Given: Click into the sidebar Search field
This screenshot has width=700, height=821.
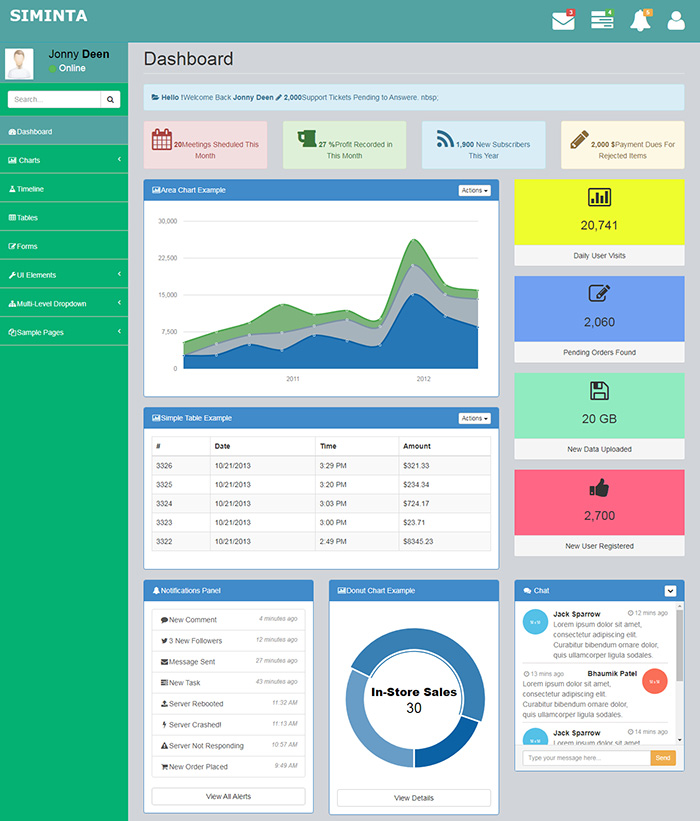Looking at the screenshot, I should coord(54,99).
